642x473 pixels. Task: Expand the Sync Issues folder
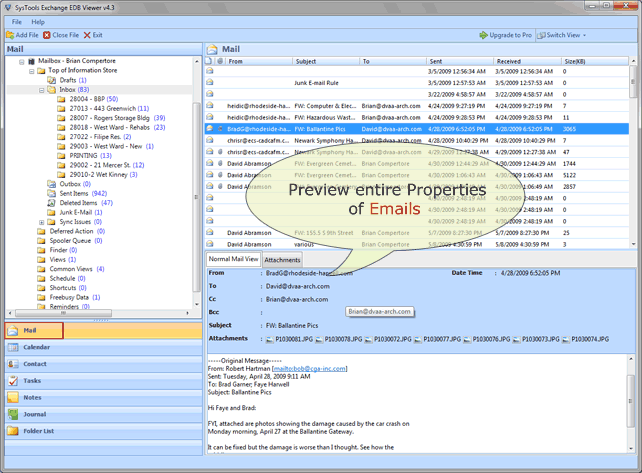click(x=41, y=222)
